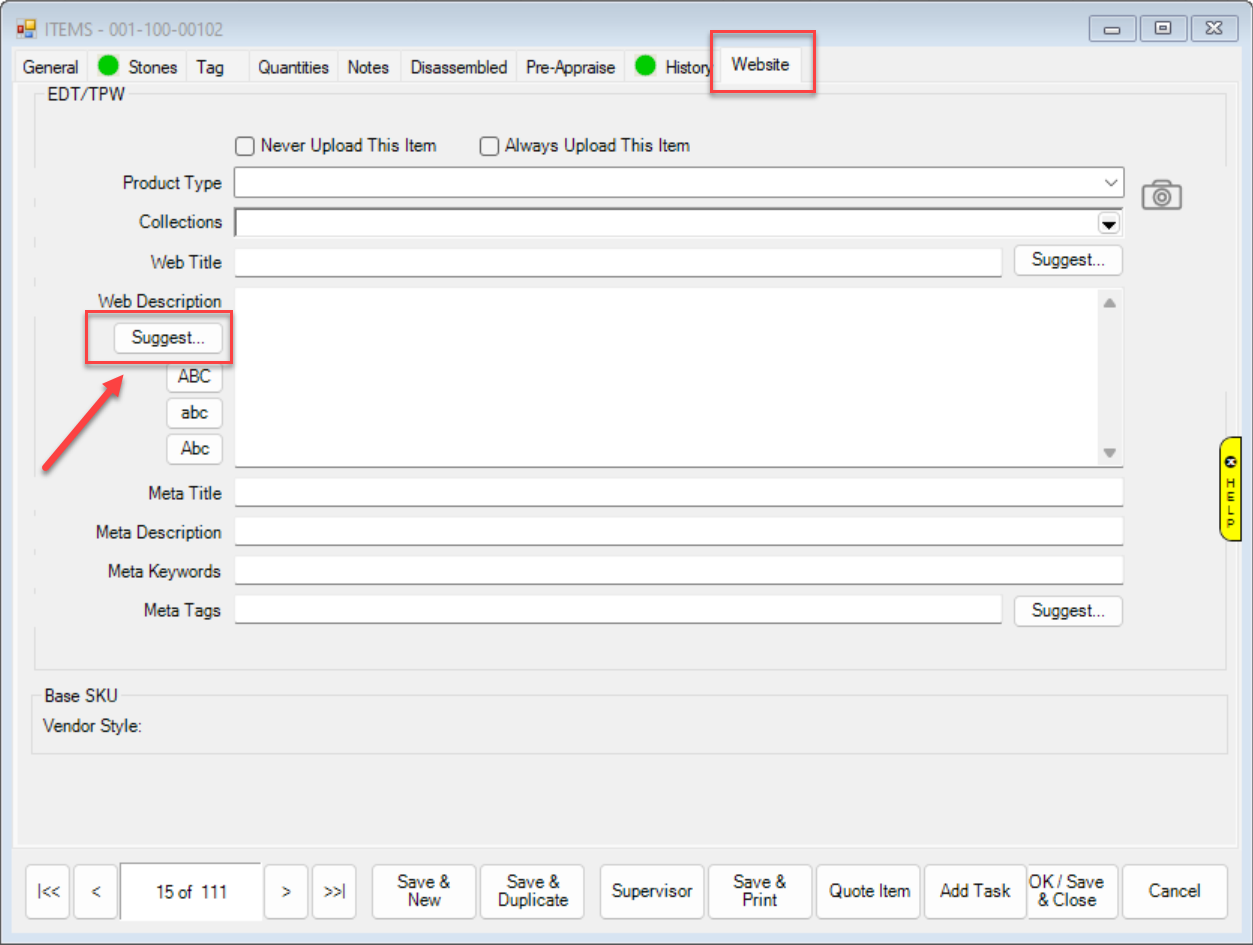This screenshot has height=945, width=1253.
Task: Jump to last record with >>| button
Action: point(335,891)
